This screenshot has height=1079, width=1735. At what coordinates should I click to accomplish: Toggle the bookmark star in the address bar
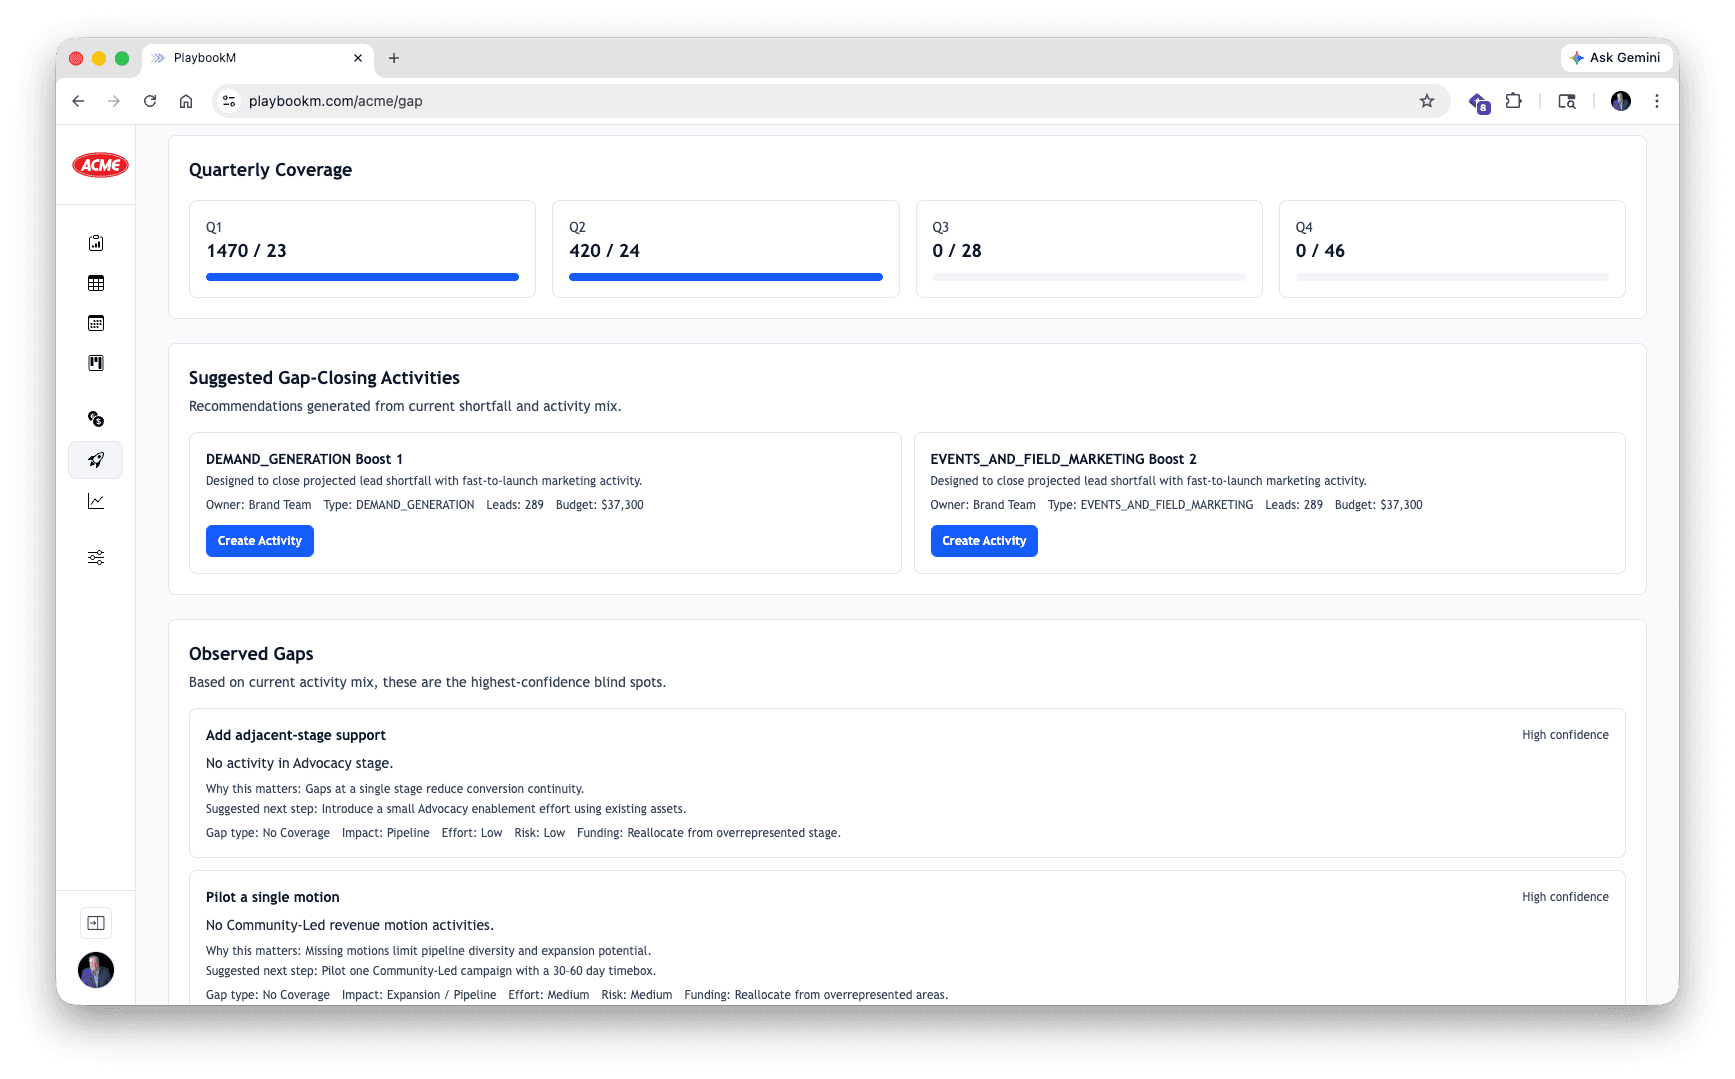tap(1427, 101)
